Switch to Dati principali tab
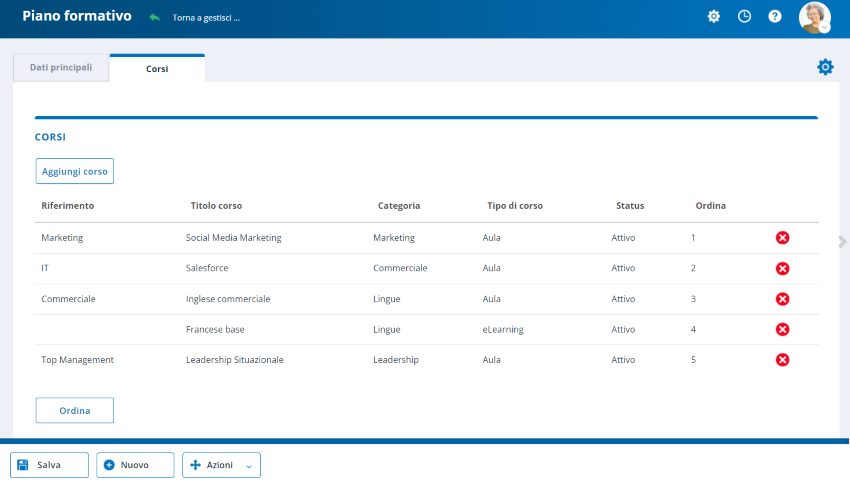850x484 pixels. click(61, 68)
